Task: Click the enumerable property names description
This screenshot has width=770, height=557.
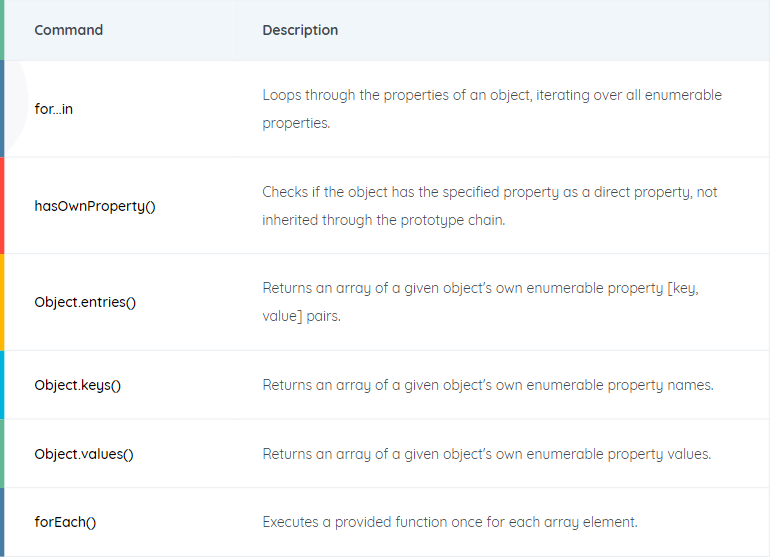Action: point(488,385)
